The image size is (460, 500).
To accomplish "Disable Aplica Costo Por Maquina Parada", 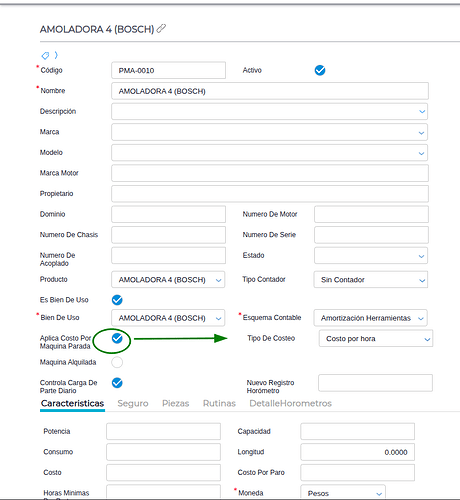I will tap(117, 338).
